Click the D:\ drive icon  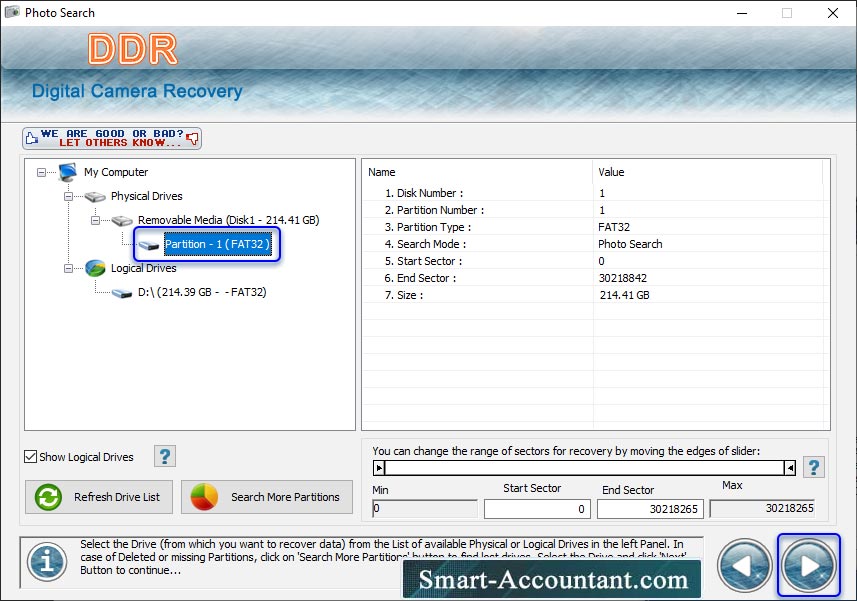[122, 293]
